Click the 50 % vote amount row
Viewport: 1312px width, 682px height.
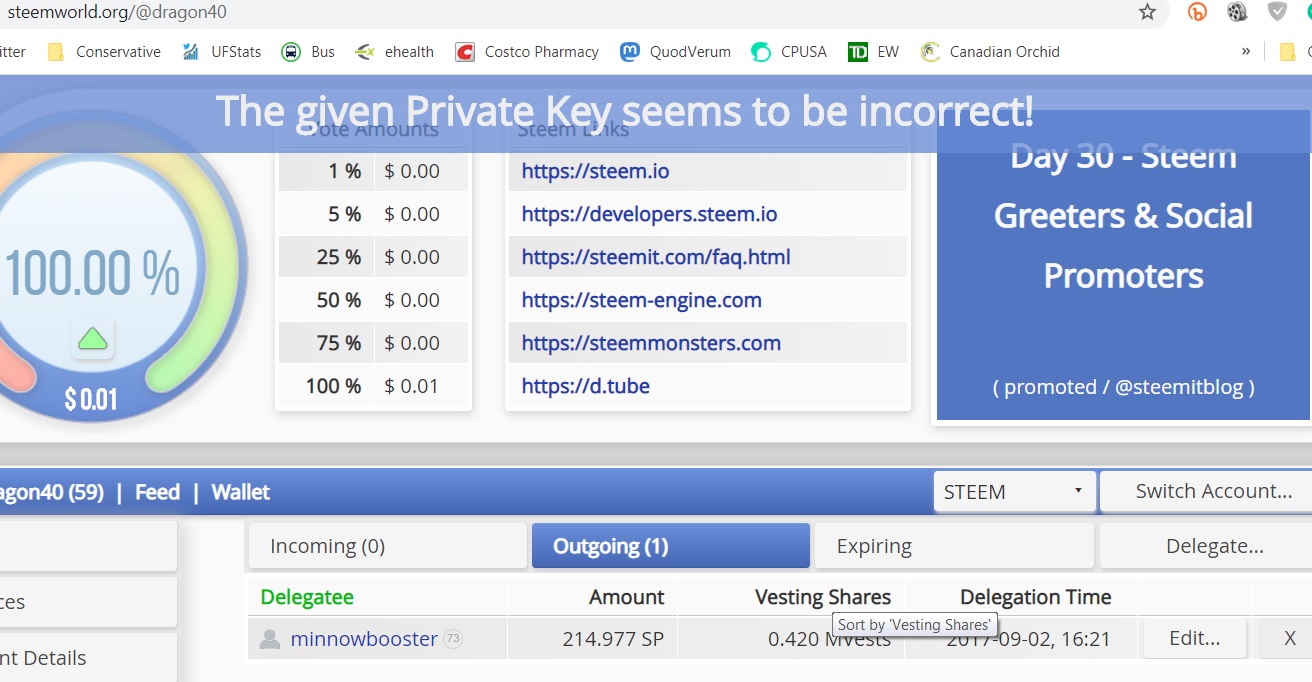click(x=373, y=300)
